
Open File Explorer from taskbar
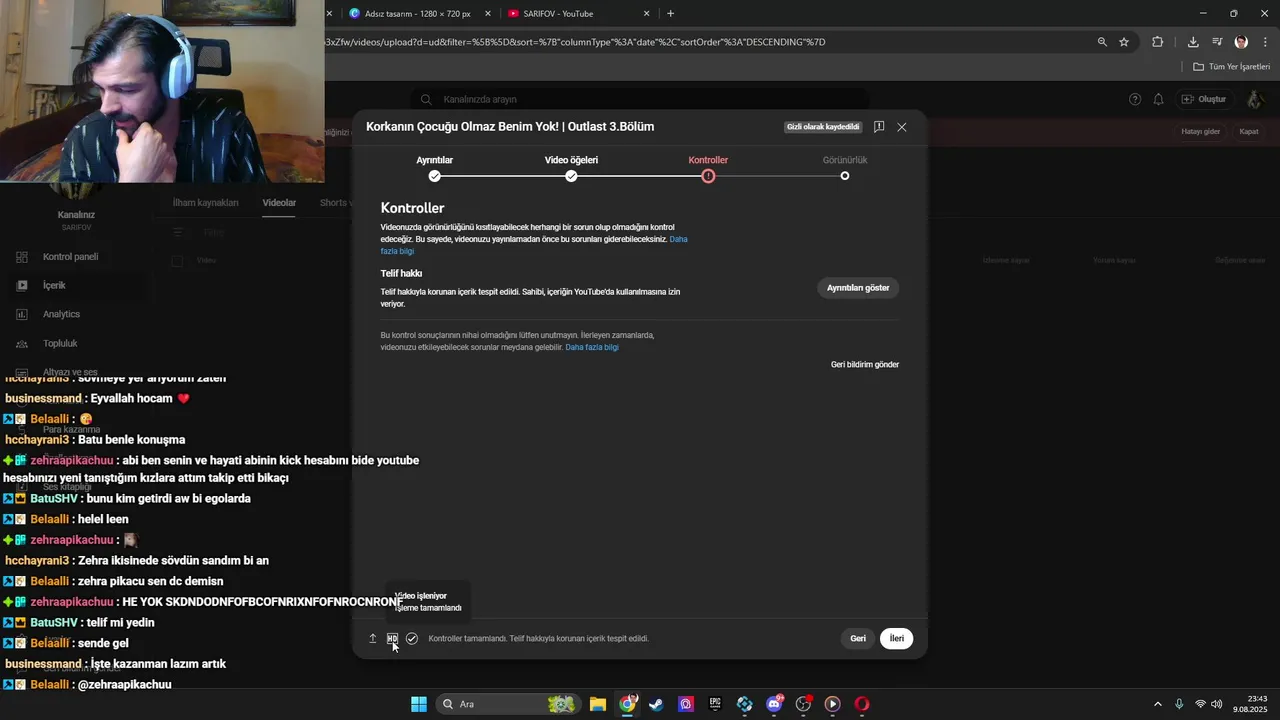(x=597, y=704)
